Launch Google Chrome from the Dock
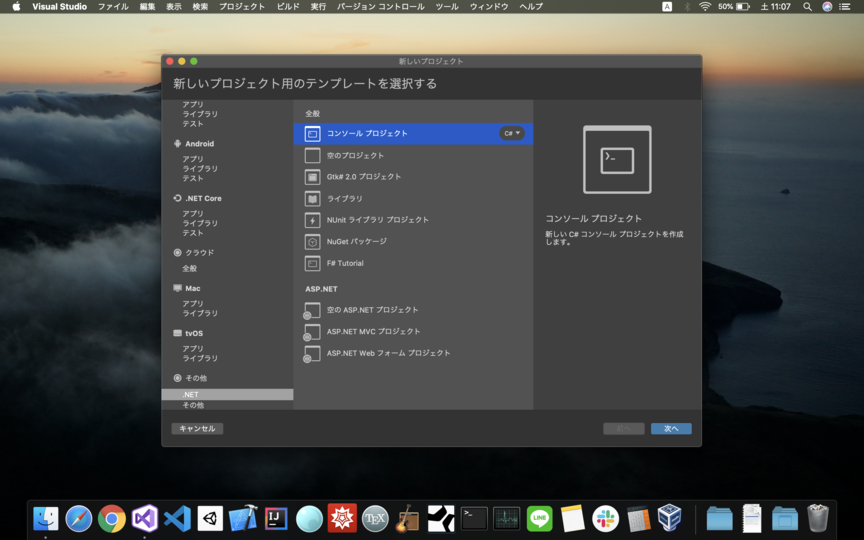The image size is (864, 540). click(x=111, y=519)
